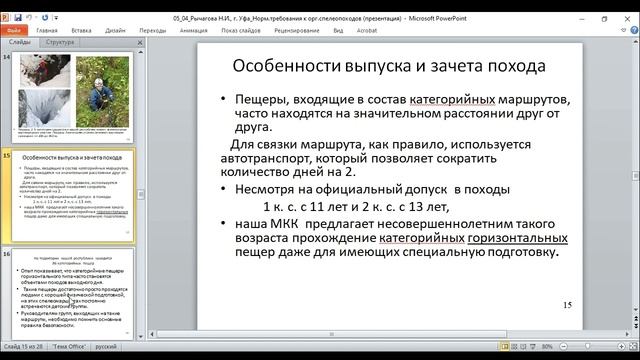640x360 pixels.
Task: Switch to the Вставка ribbon tab
Action: coord(81,30)
